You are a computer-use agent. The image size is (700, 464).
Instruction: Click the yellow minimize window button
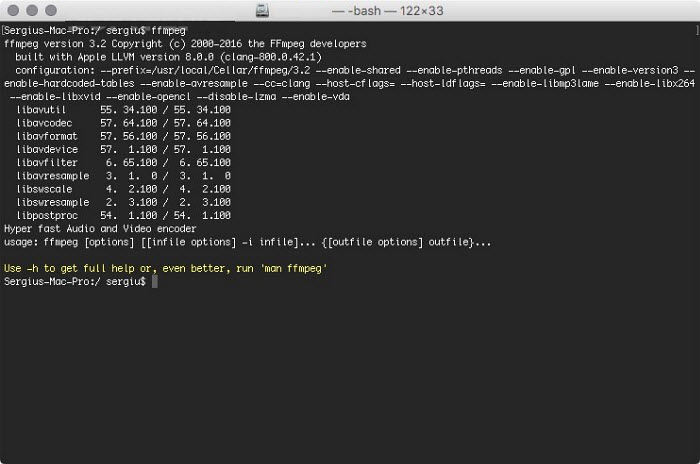coord(32,10)
